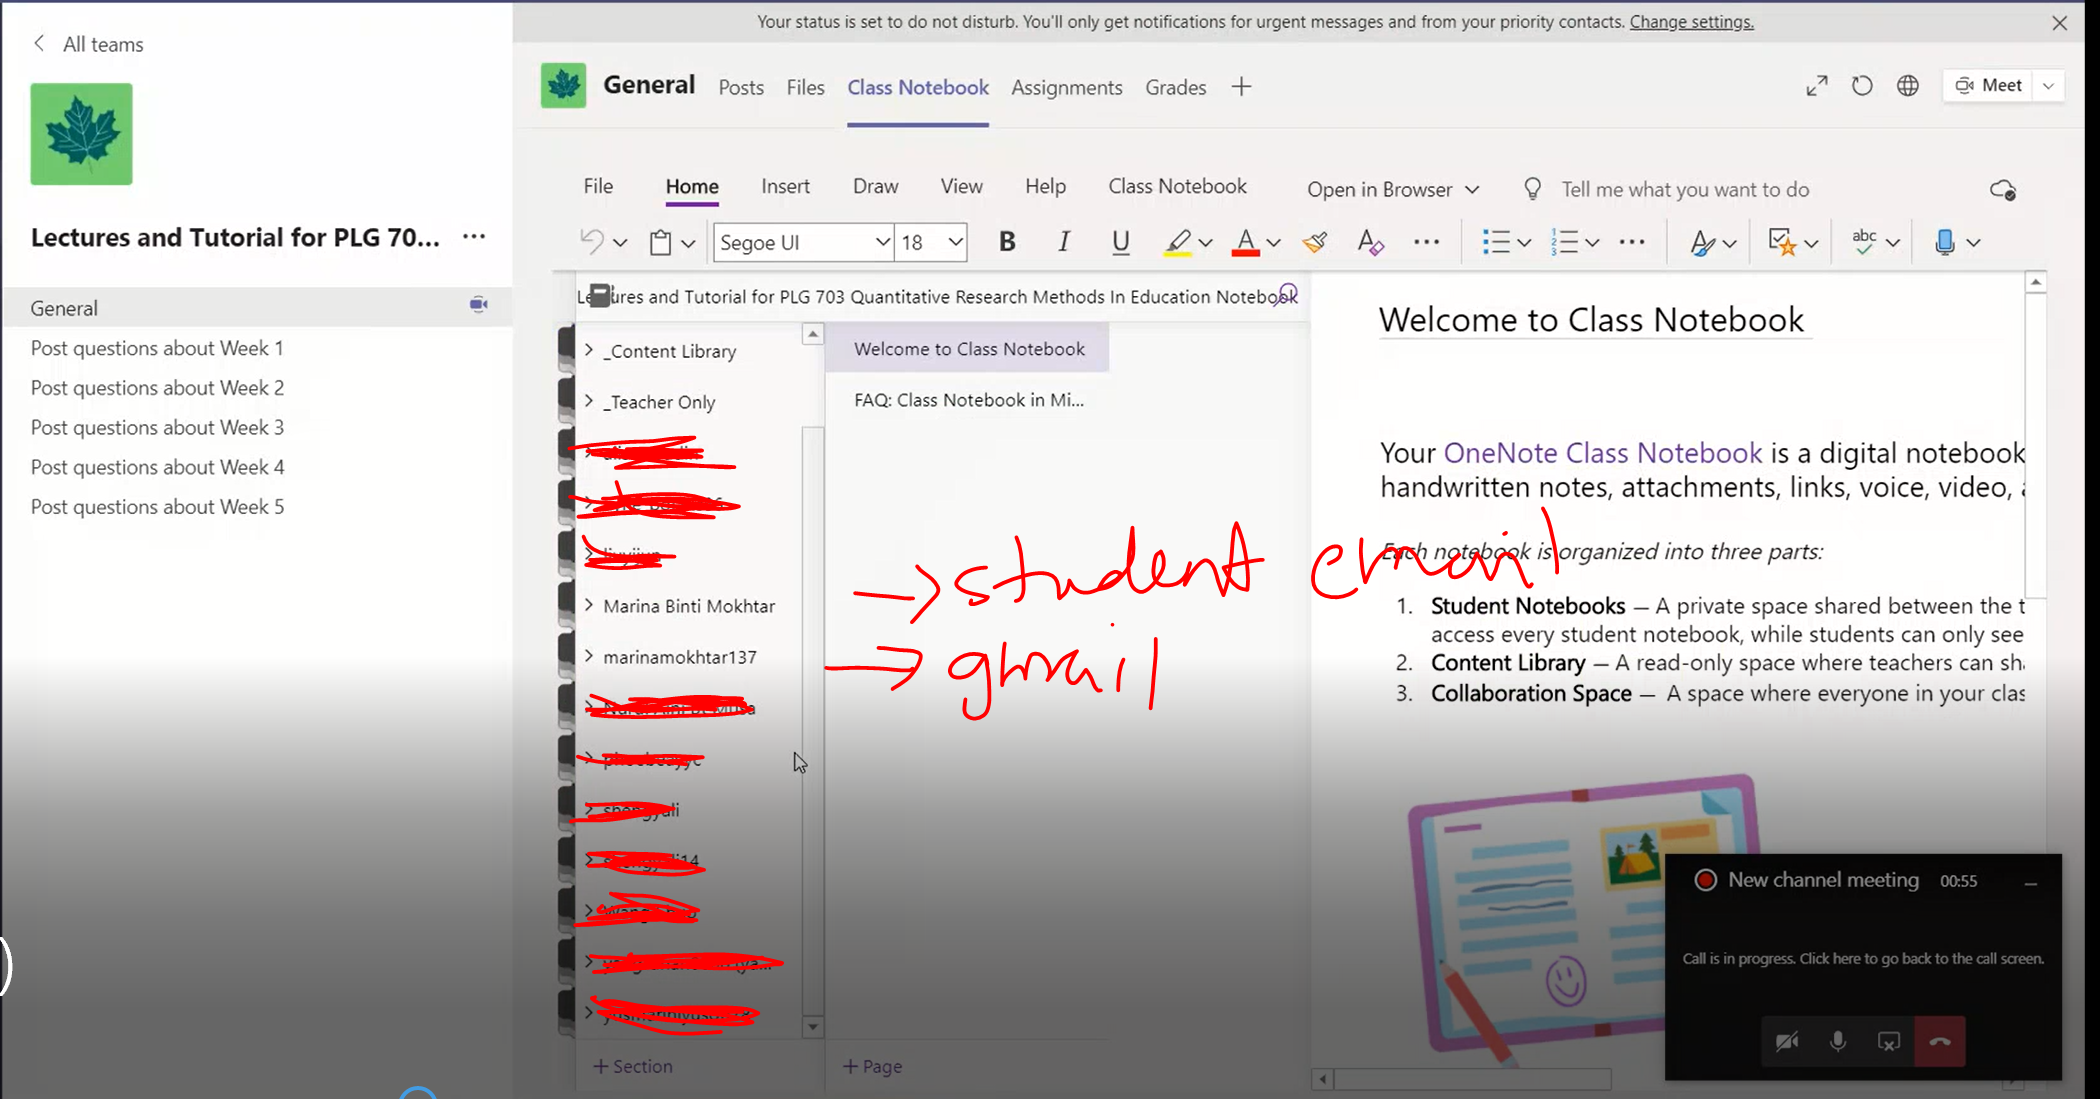Click the tag checkbox star icon

click(x=1782, y=242)
